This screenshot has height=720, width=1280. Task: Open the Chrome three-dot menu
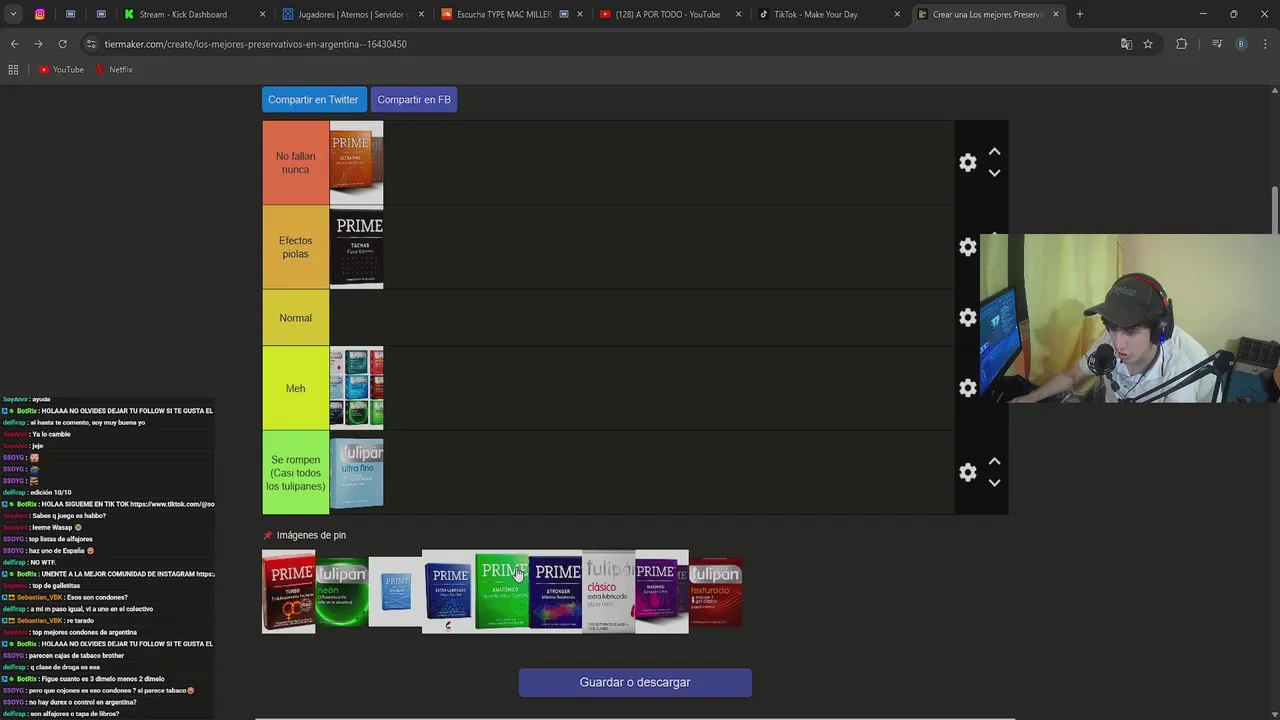tap(1265, 44)
